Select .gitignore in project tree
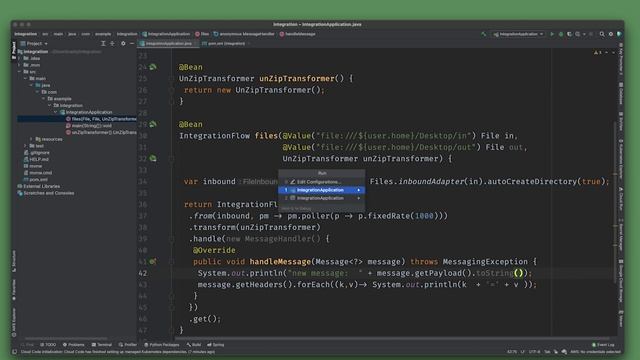 36,153
